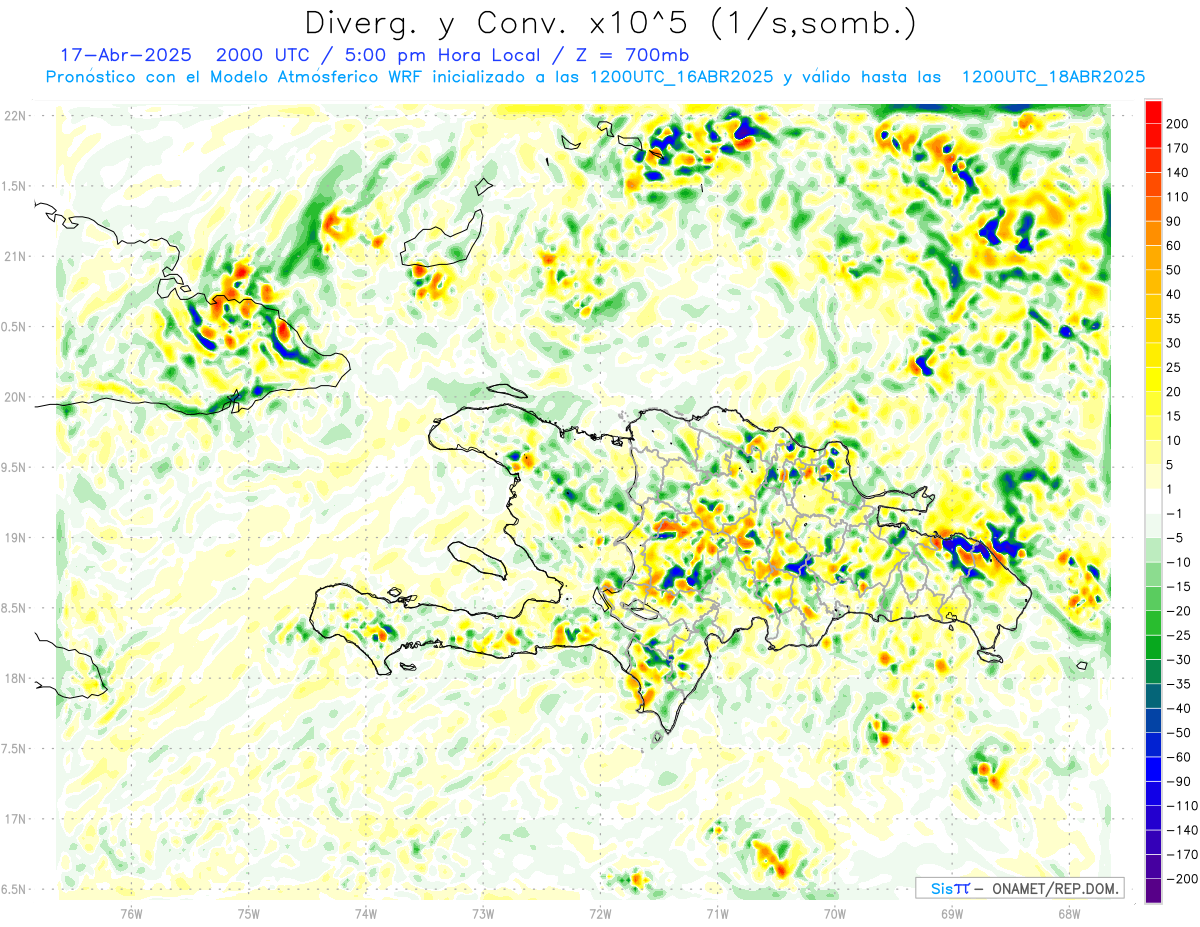Click the '-40' scale label
Viewport: 1200px width, 927px height.
(1179, 708)
